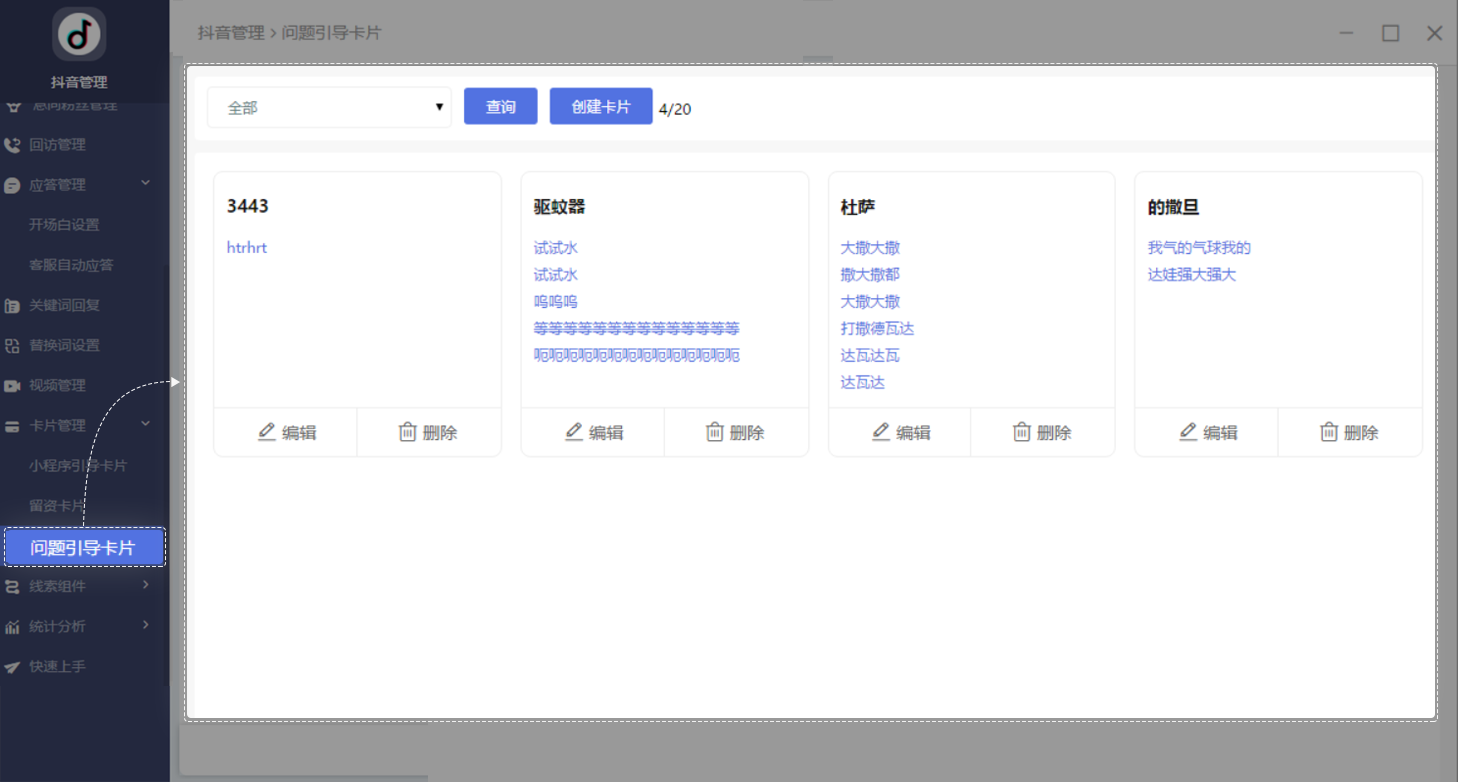Image resolution: width=1458 pixels, height=782 pixels.
Task: Click the pencil edit icon on card 3443
Action: pyautogui.click(x=267, y=432)
